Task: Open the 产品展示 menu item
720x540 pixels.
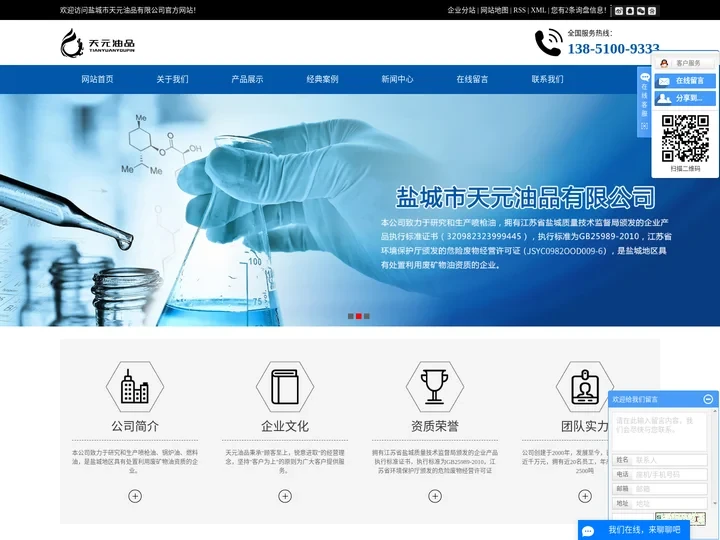Action: tap(247, 79)
